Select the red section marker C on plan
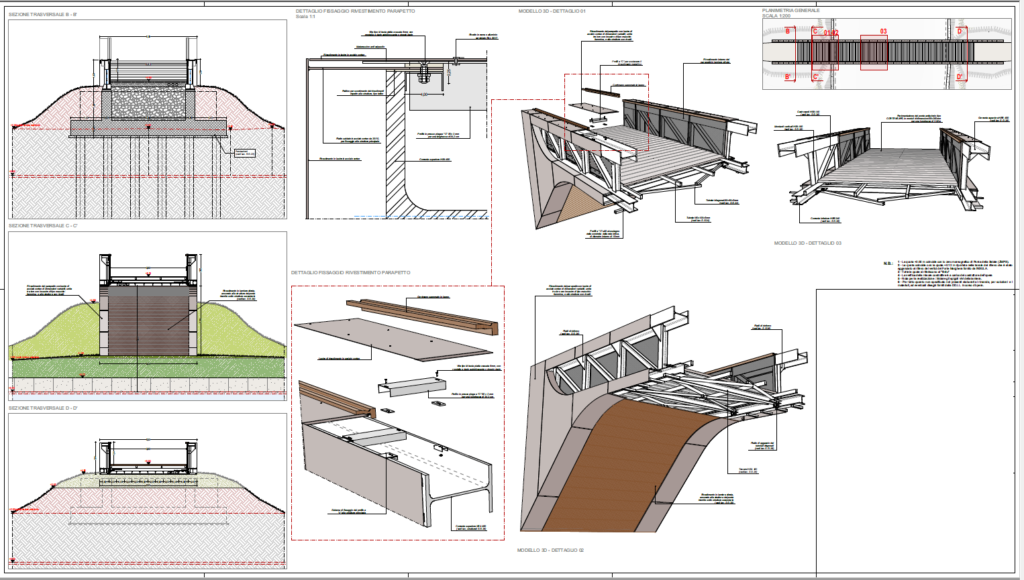This screenshot has height=580, width=1024. [x=817, y=33]
